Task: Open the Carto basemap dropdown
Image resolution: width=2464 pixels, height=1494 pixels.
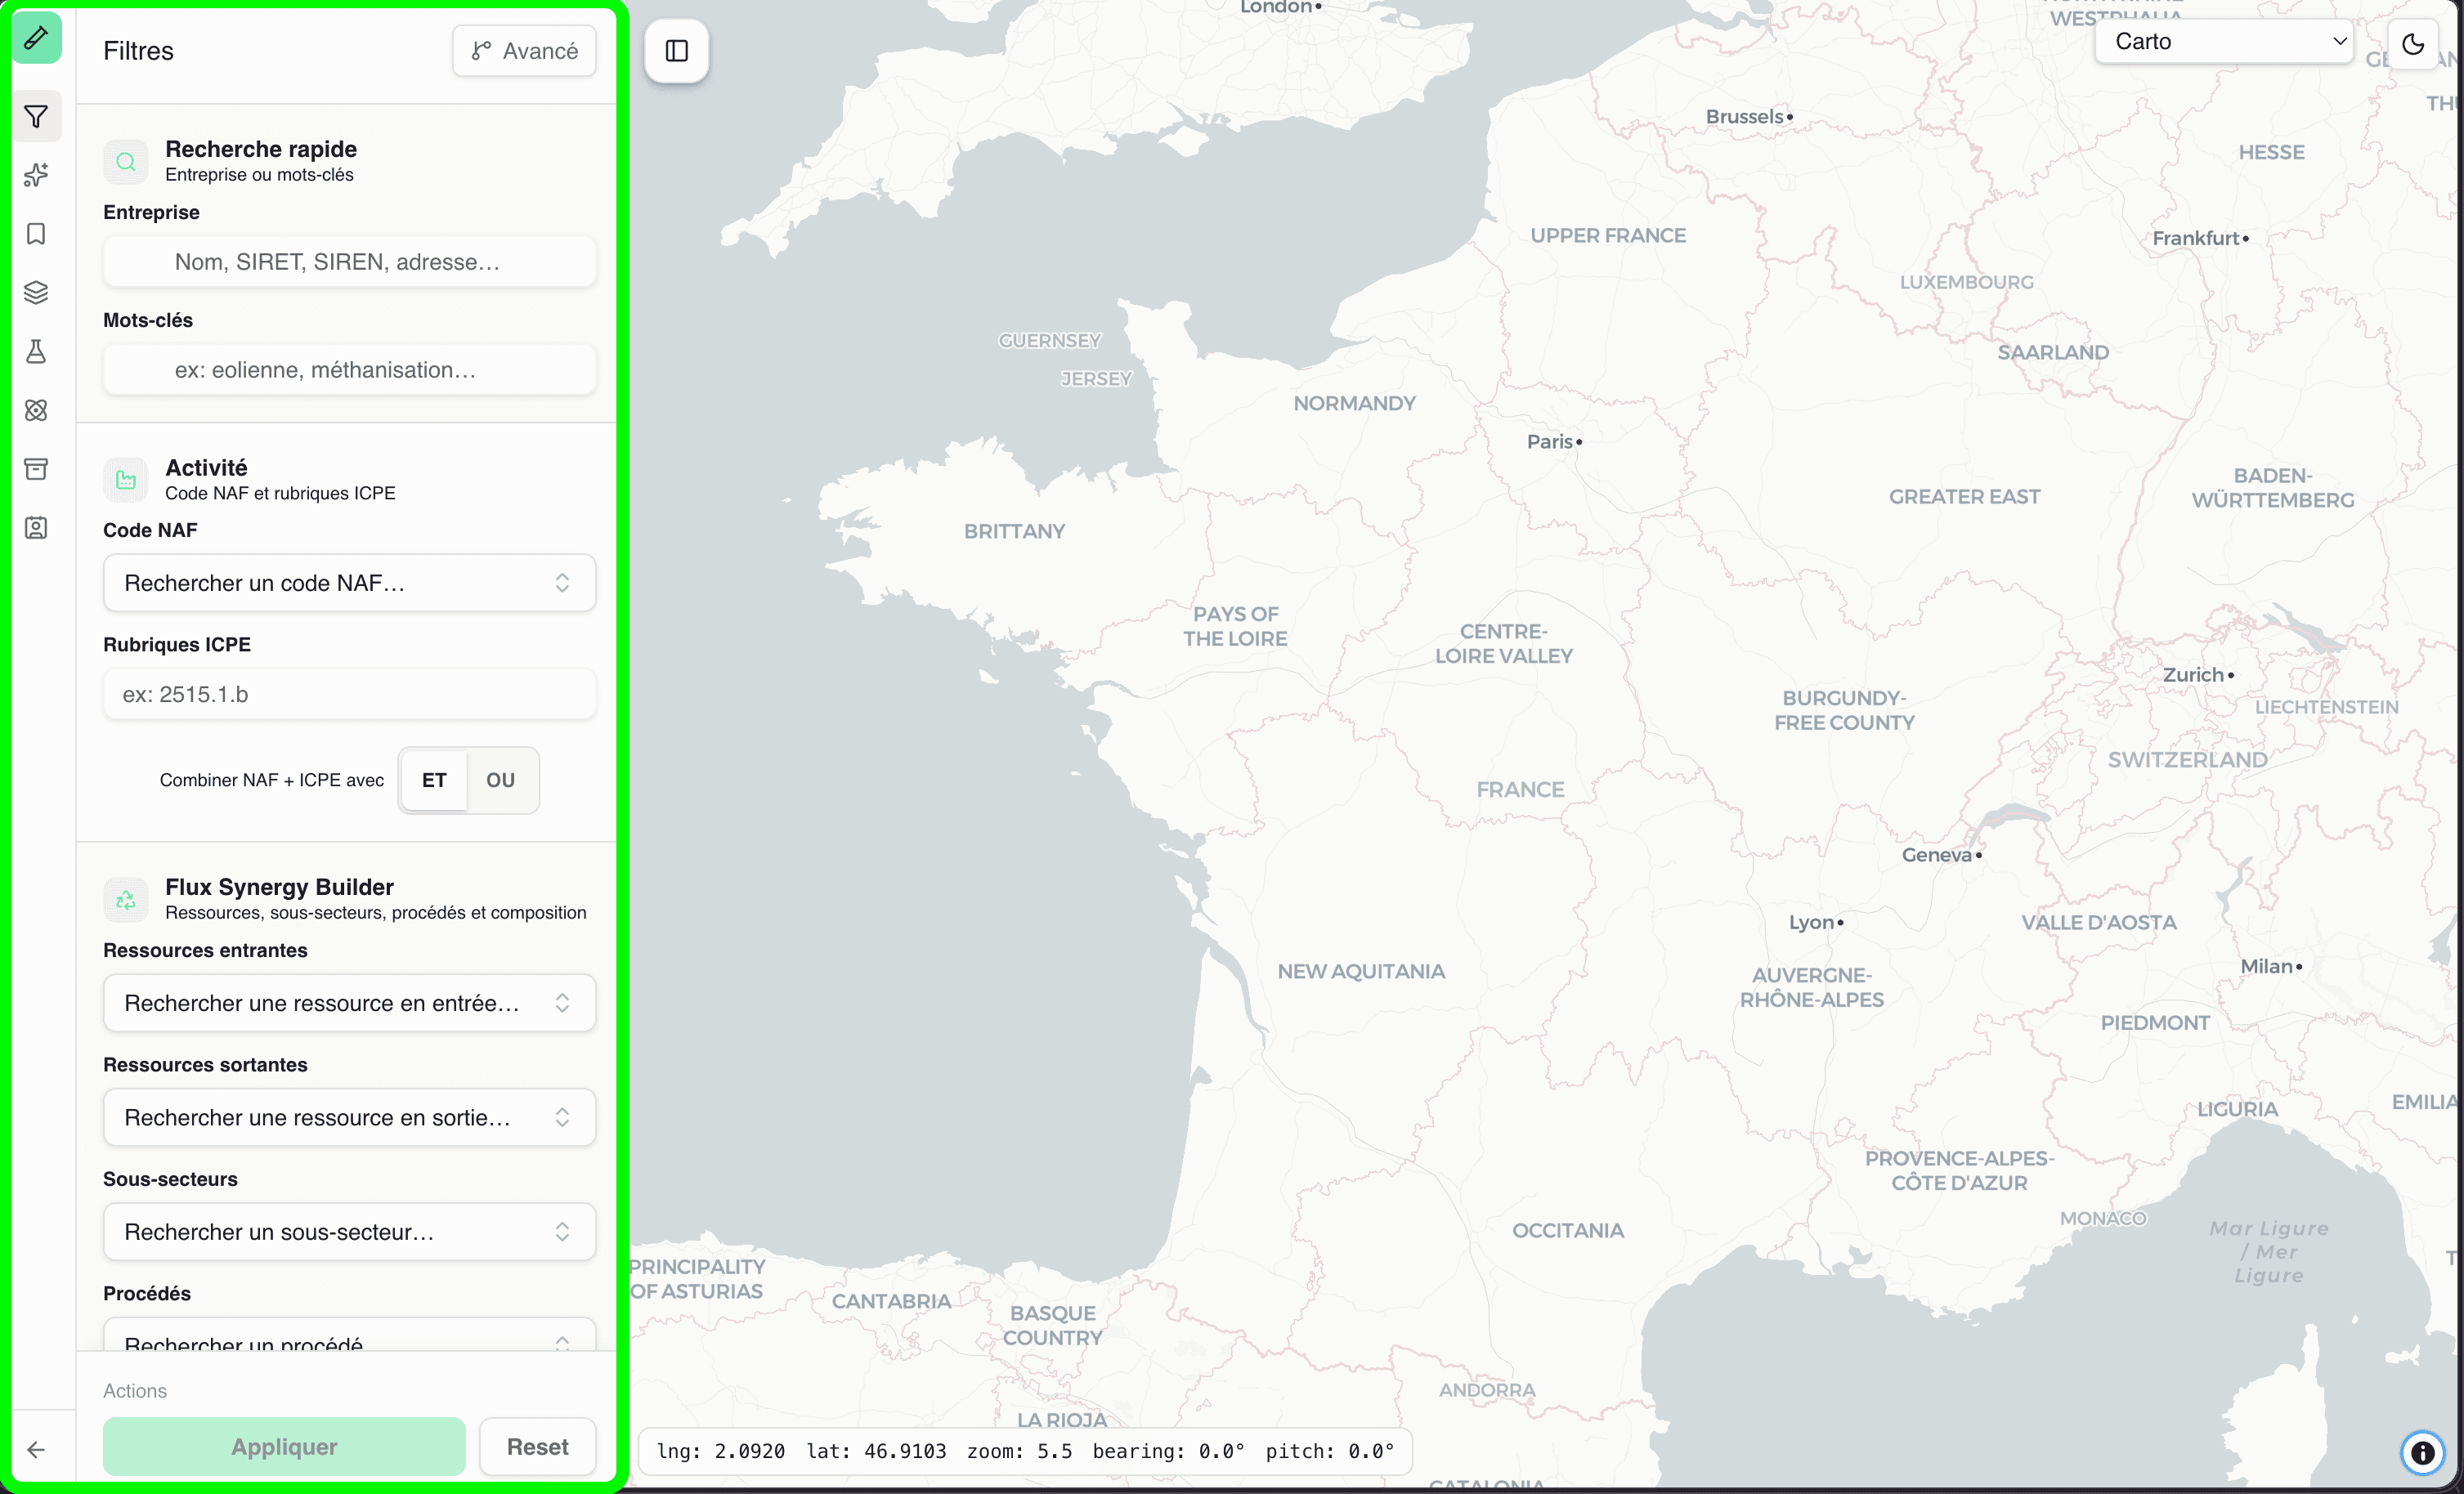Action: coord(2224,42)
